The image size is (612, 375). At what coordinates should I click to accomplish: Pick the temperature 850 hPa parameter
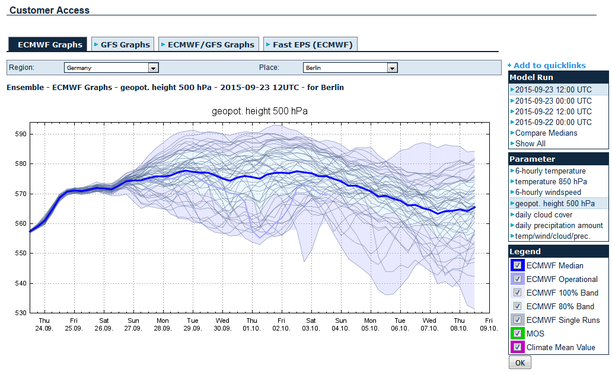(551, 181)
